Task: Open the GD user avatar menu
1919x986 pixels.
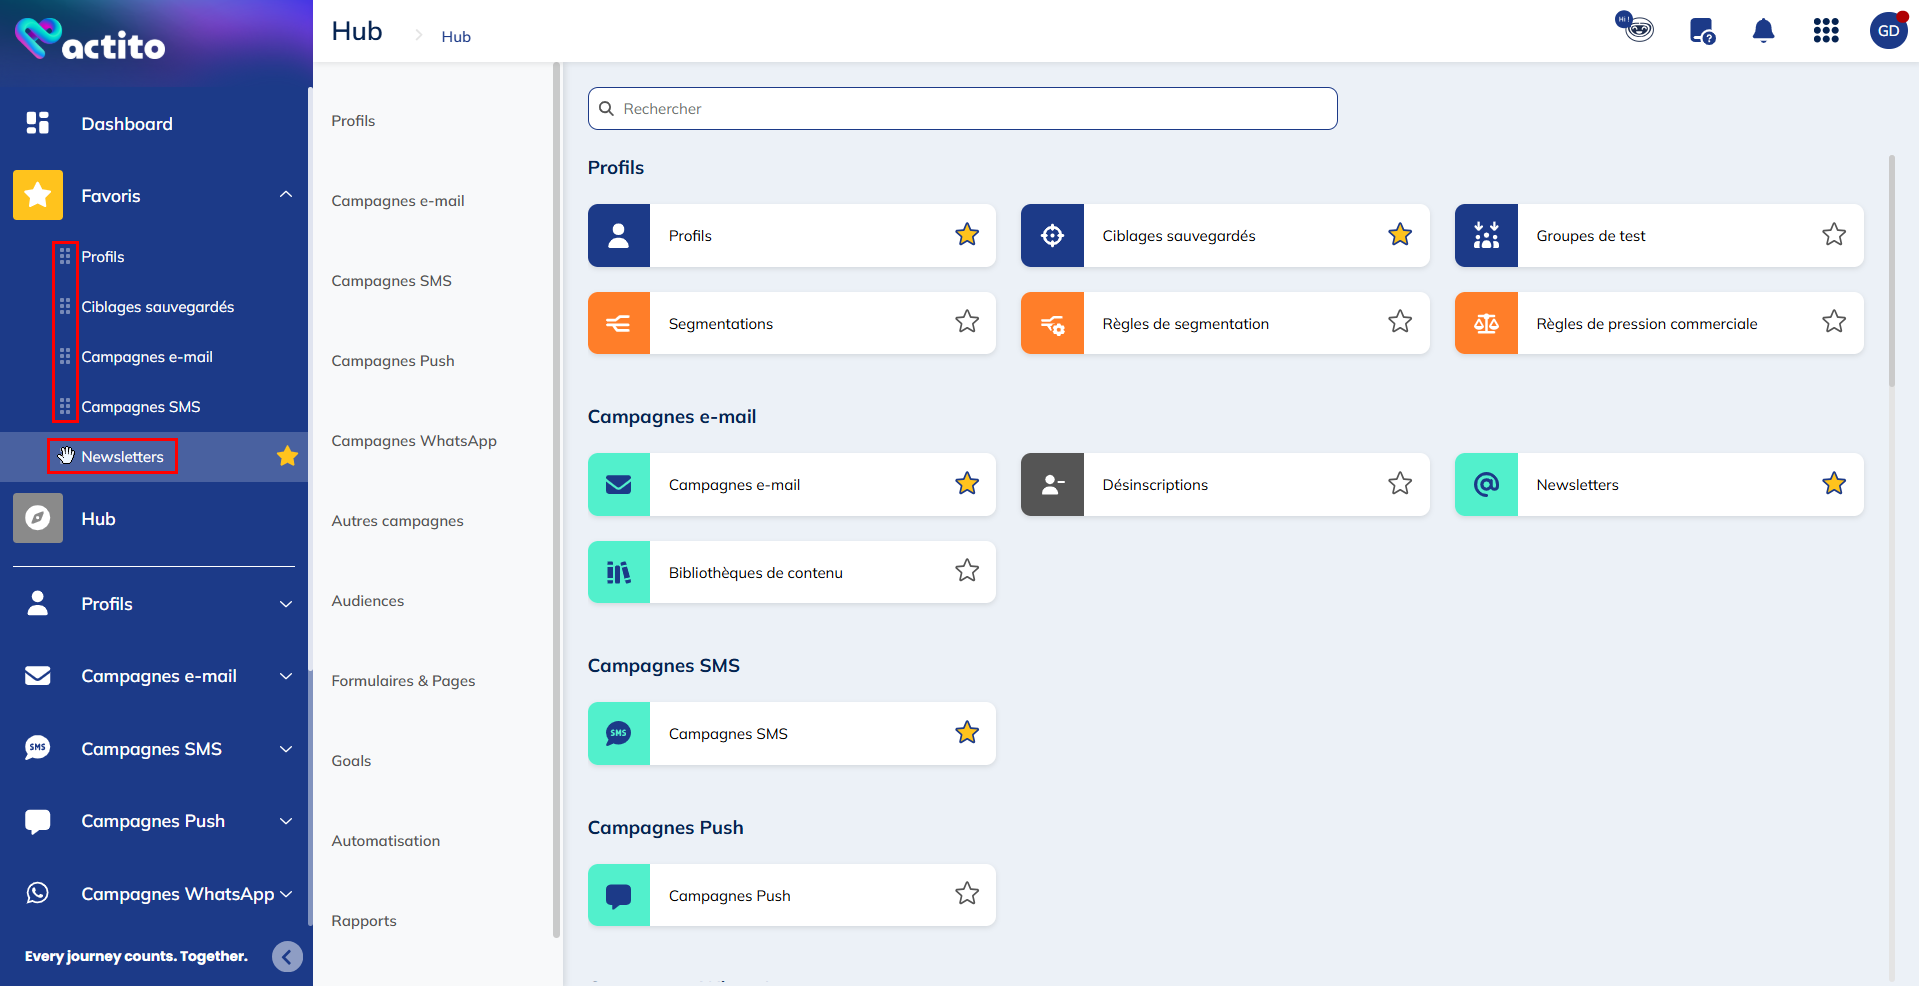Action: point(1887,31)
